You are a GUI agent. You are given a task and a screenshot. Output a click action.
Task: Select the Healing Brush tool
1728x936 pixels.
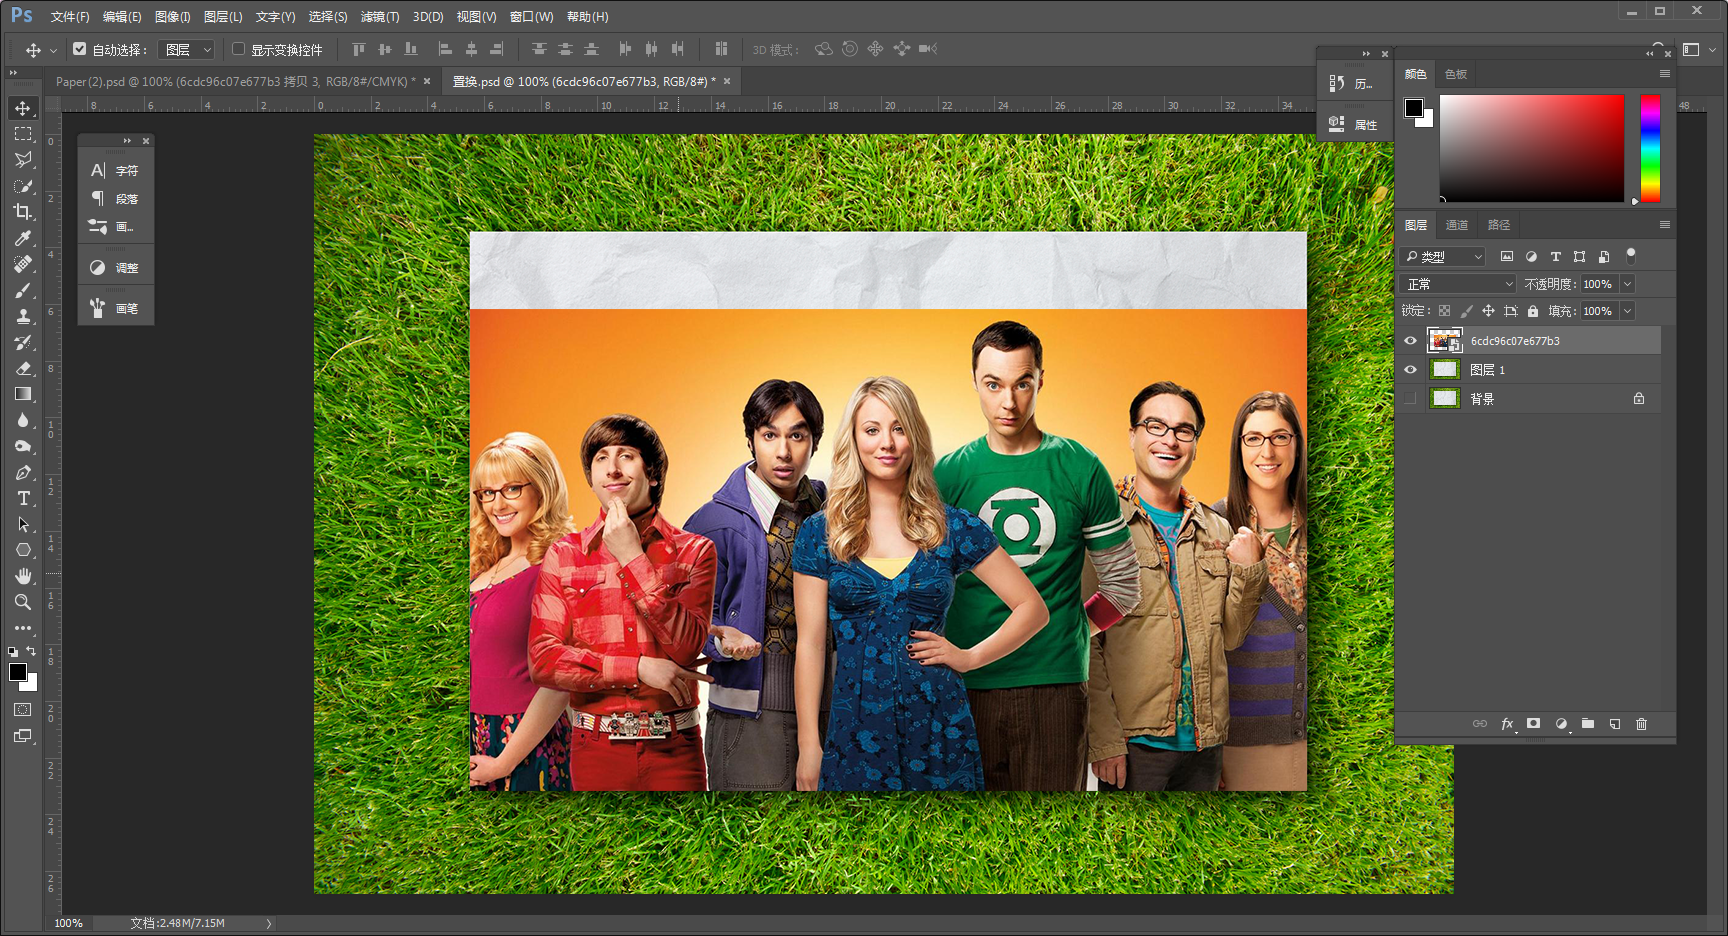[23, 264]
